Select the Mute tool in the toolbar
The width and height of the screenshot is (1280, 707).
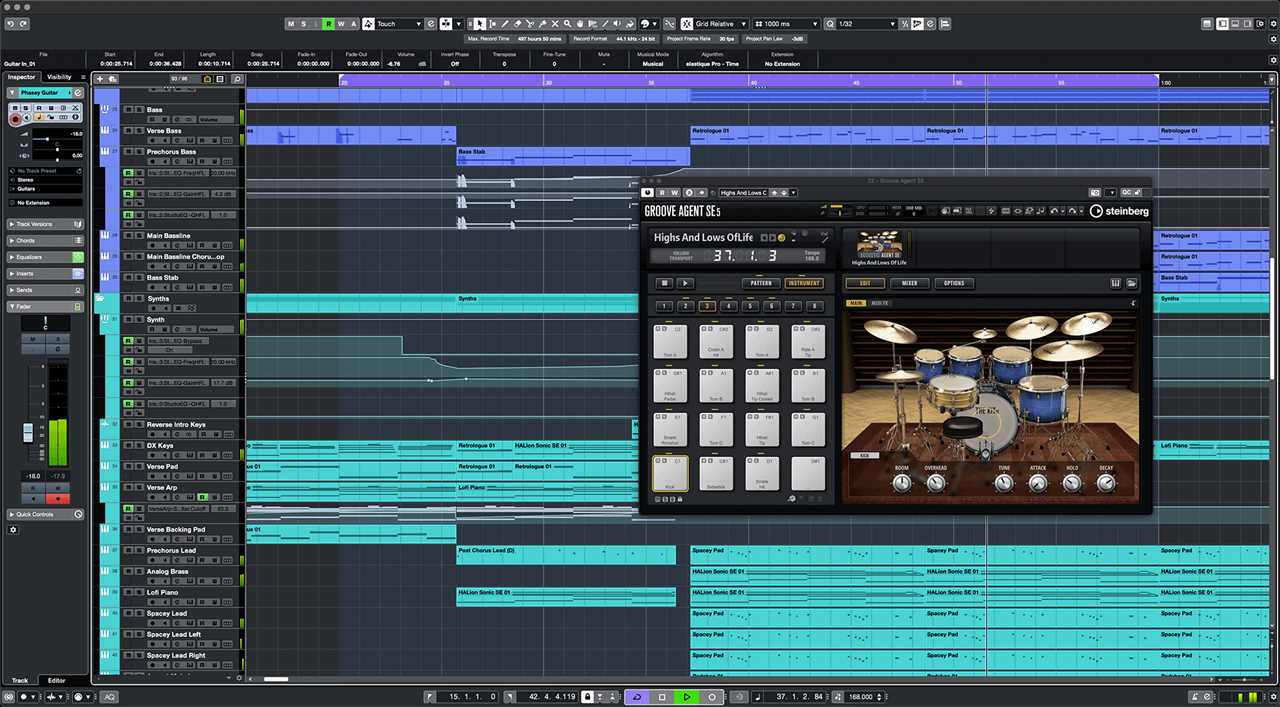point(555,23)
